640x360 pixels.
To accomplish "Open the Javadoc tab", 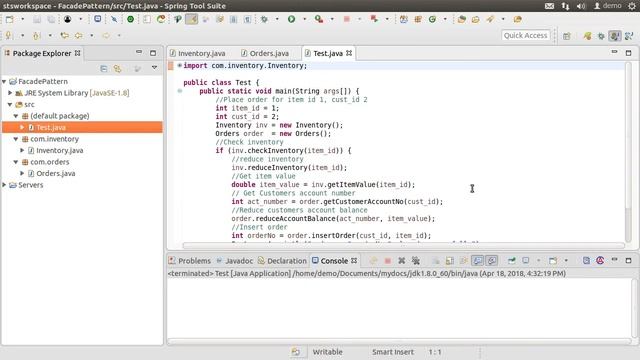I will 235,261.
